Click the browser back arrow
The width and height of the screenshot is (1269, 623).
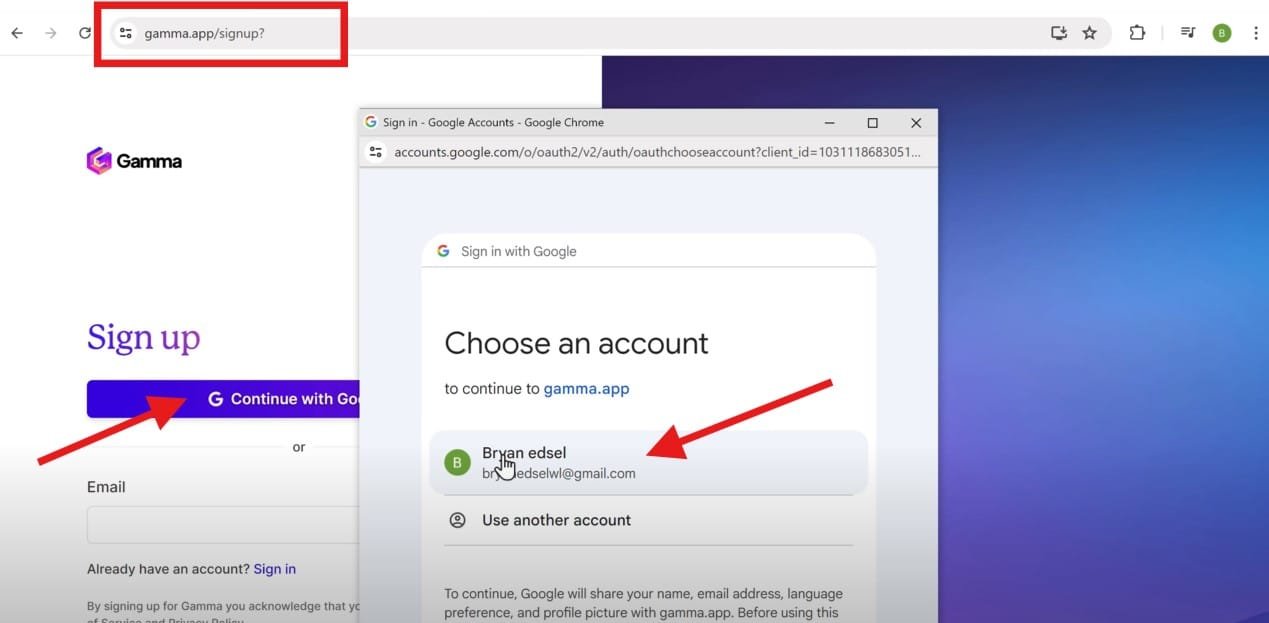(17, 33)
